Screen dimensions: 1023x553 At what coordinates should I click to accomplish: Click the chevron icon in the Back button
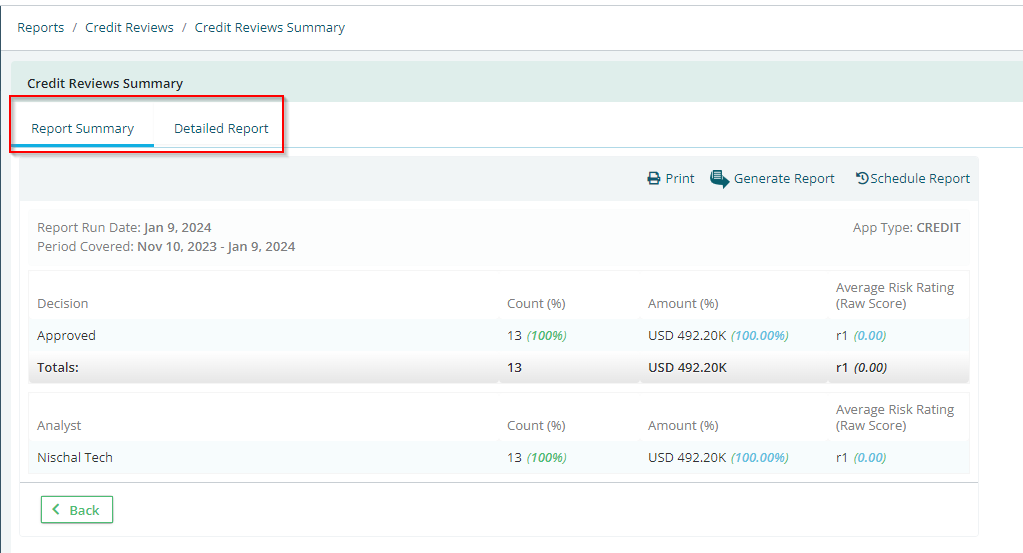point(56,509)
